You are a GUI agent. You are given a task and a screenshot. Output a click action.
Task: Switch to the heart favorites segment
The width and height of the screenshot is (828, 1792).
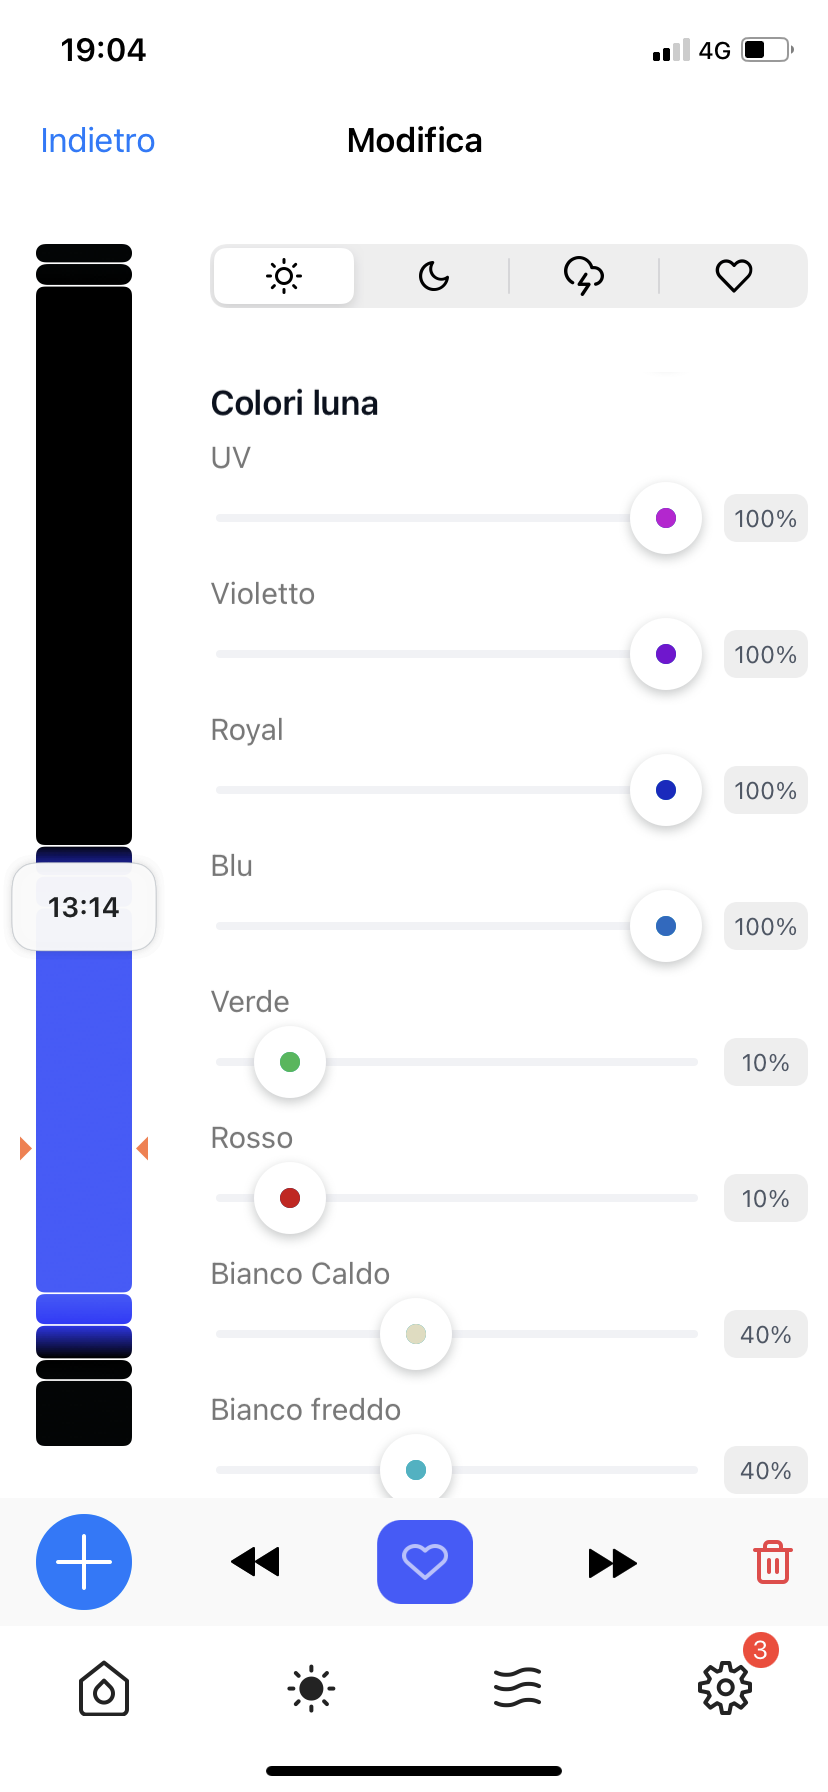[734, 276]
